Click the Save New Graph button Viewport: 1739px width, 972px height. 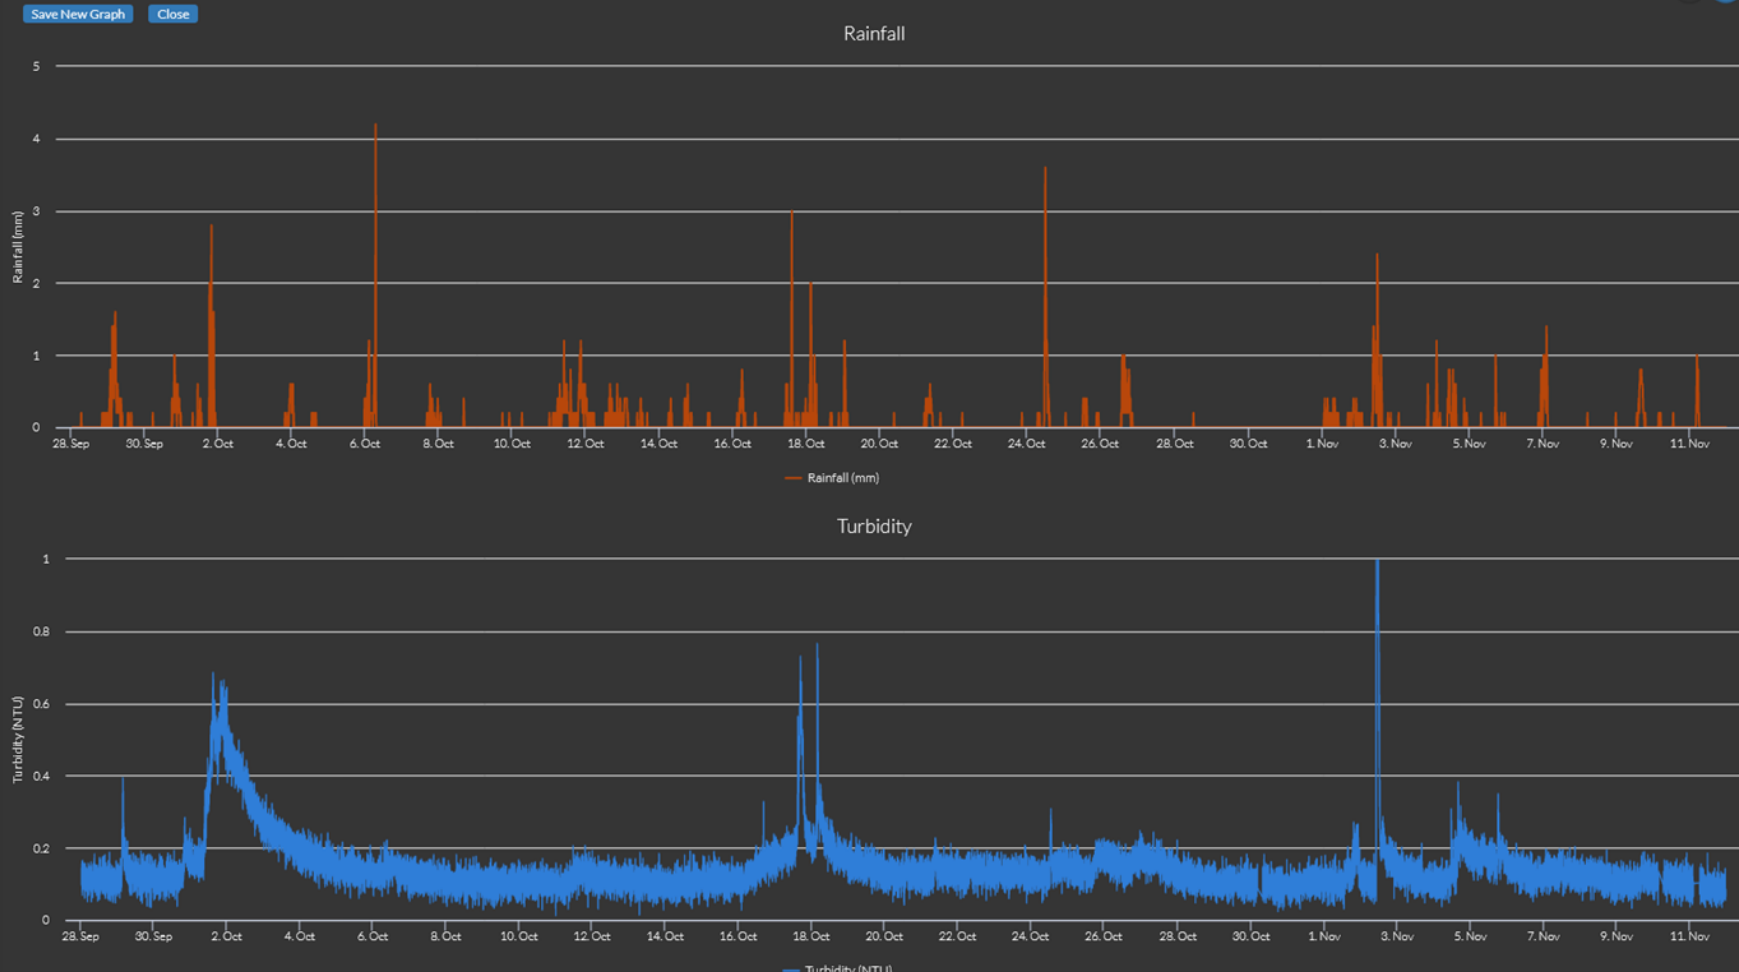[78, 14]
